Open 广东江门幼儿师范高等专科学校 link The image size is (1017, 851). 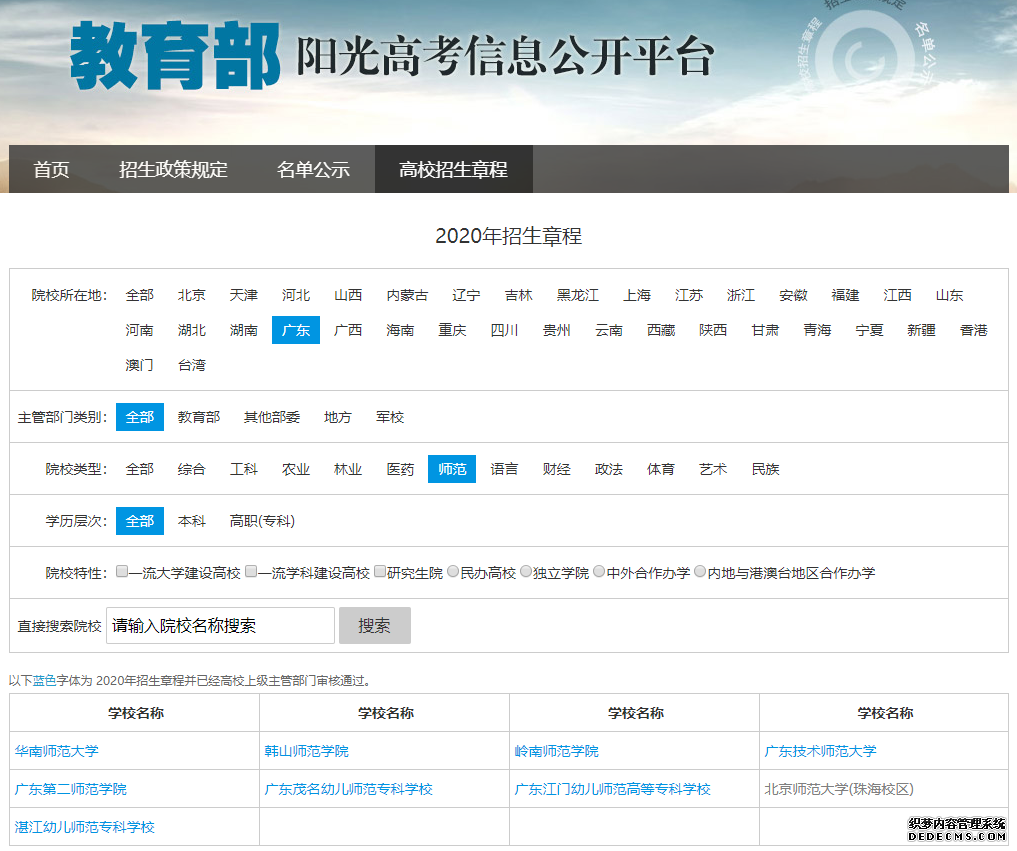612,789
